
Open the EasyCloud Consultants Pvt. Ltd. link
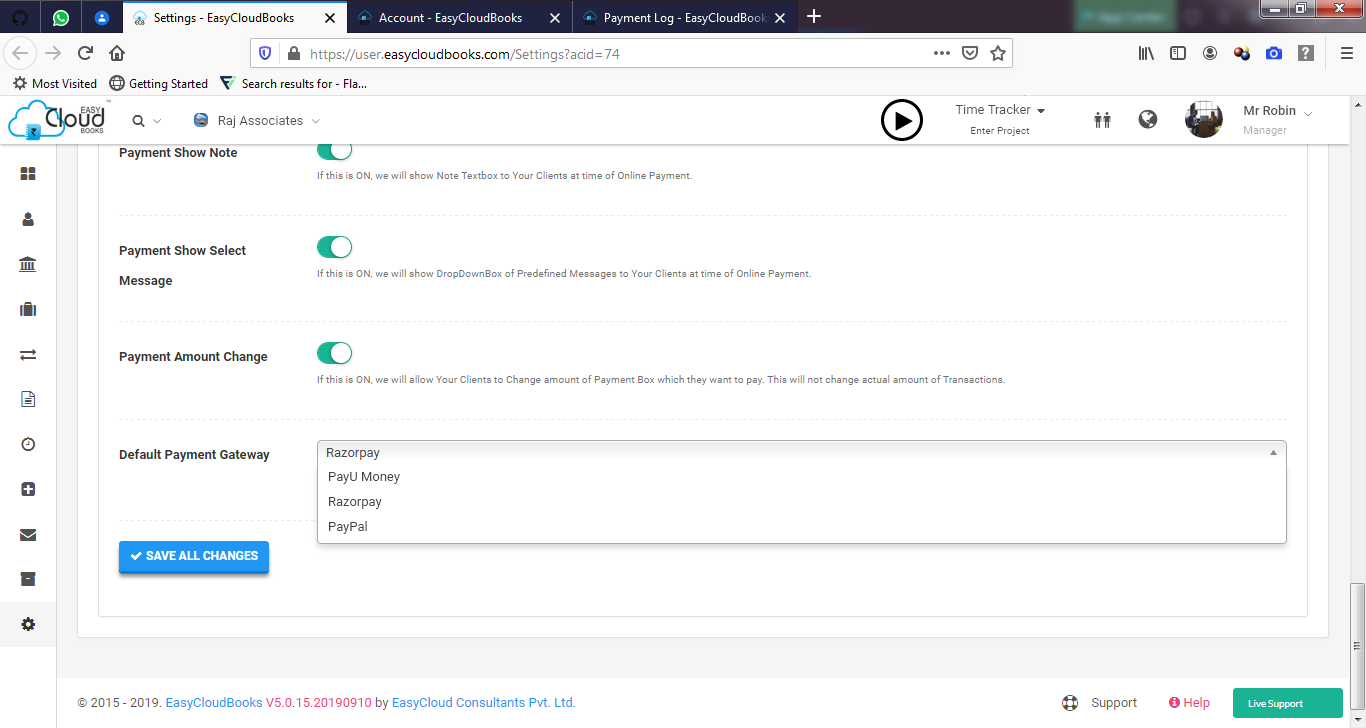pos(484,703)
